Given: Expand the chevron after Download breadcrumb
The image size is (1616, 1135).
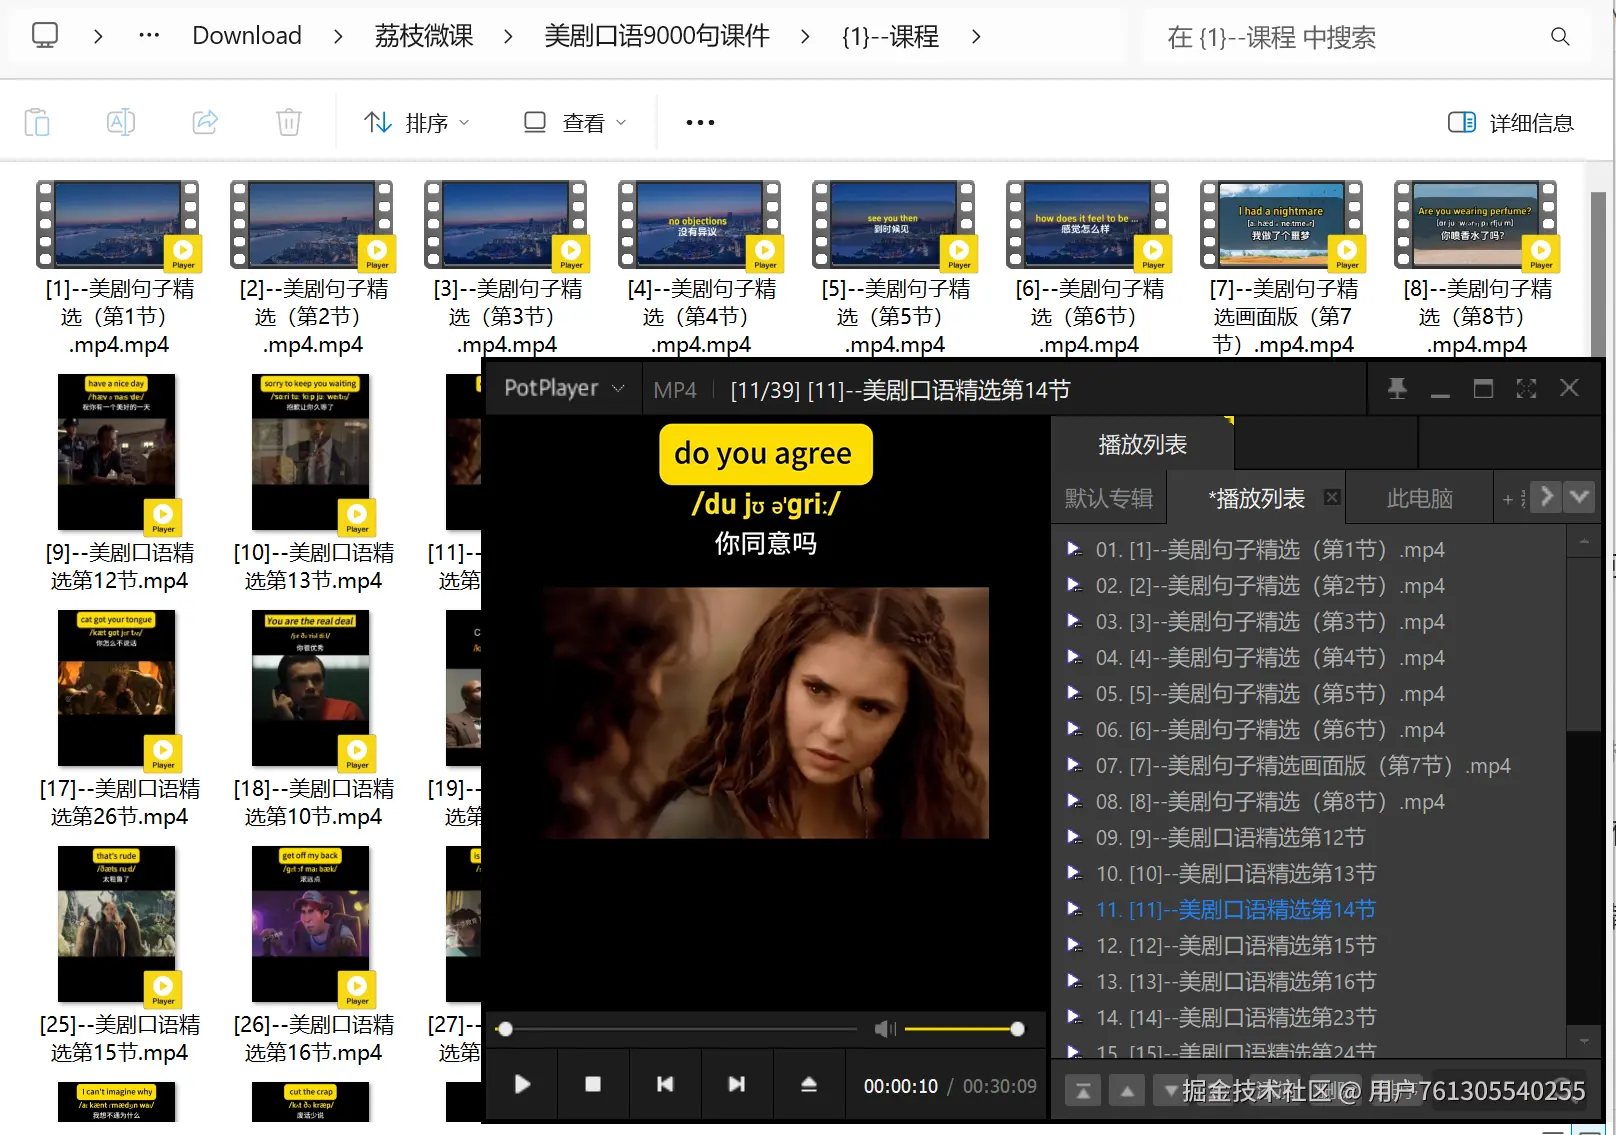Looking at the screenshot, I should [x=338, y=36].
